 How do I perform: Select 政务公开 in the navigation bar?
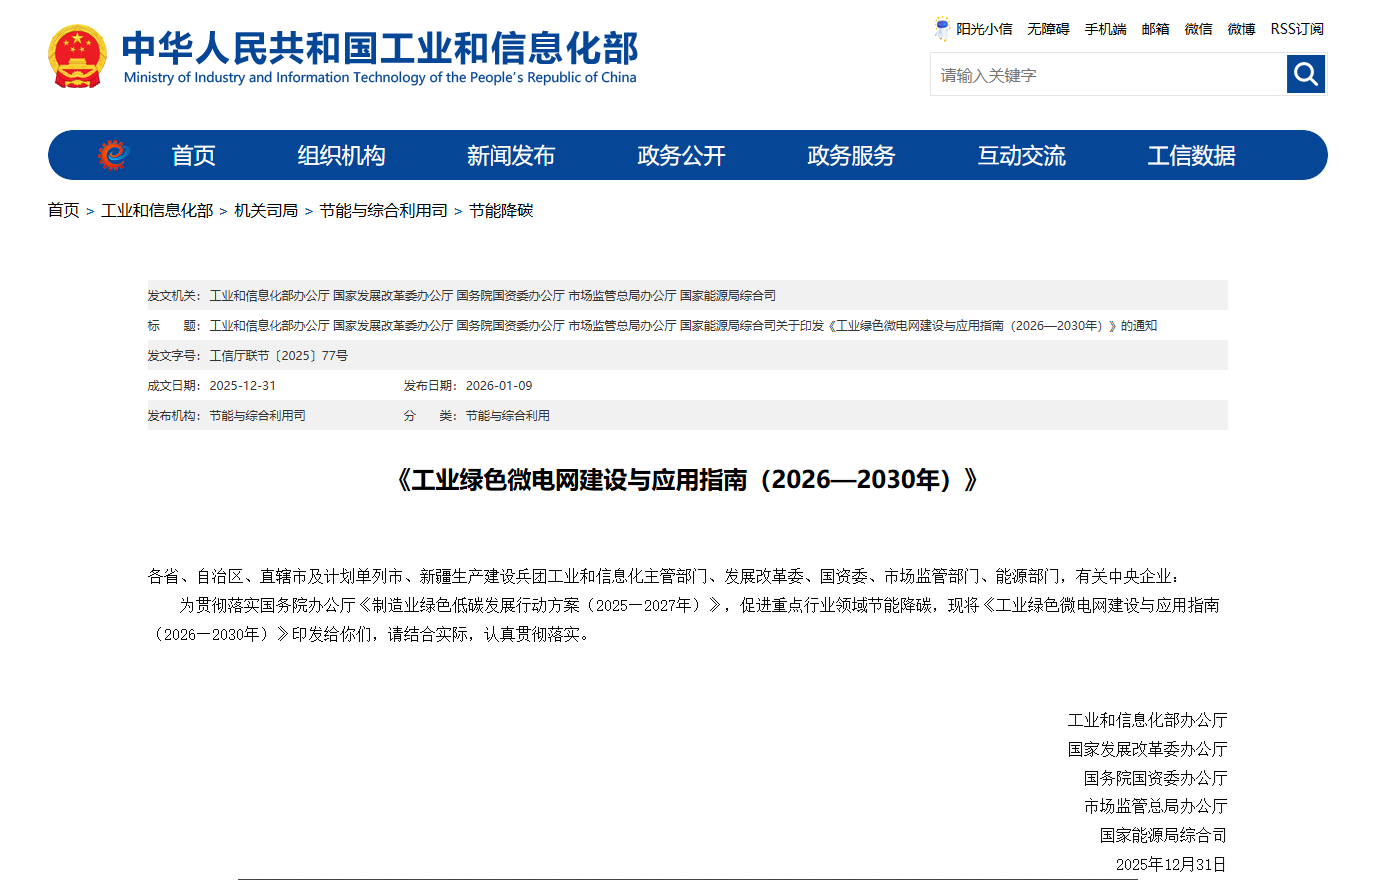point(681,156)
